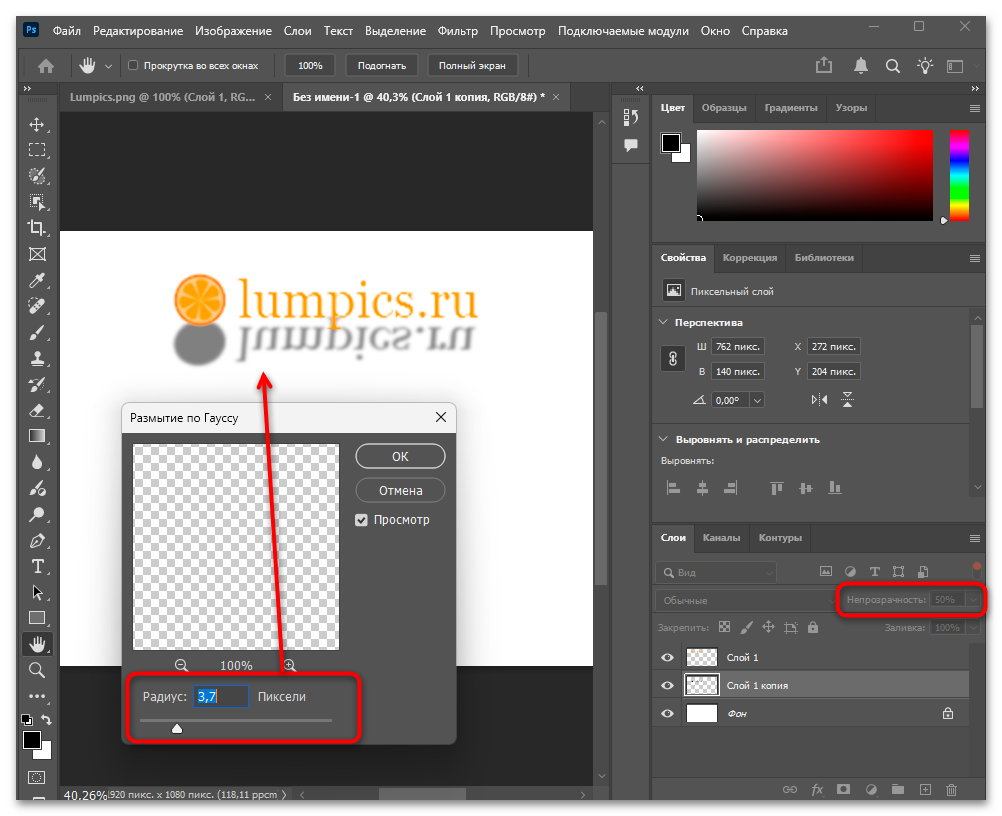Select the Rectangle shape tool
This screenshot has height=816, width=1002.
click(37, 618)
